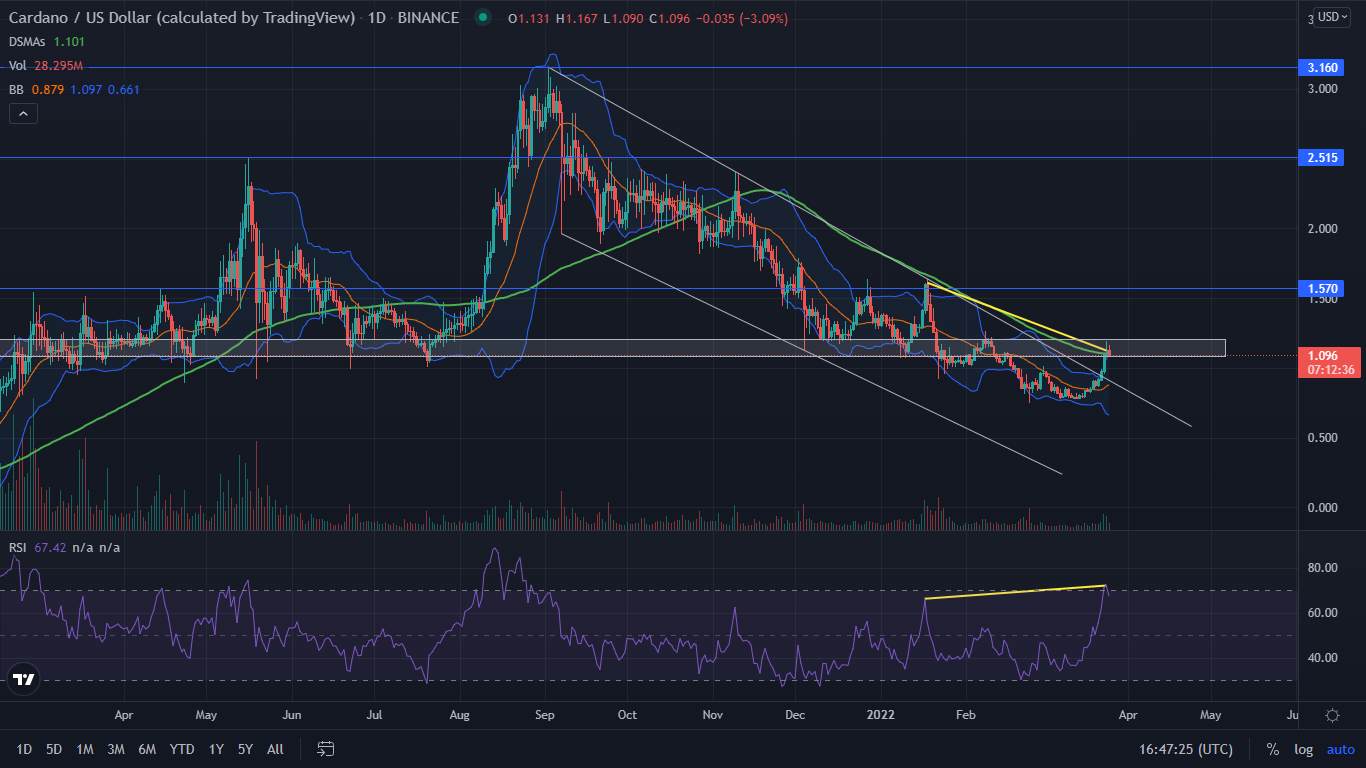
Task: Click the RSI value 67.42
Action: click(x=50, y=547)
